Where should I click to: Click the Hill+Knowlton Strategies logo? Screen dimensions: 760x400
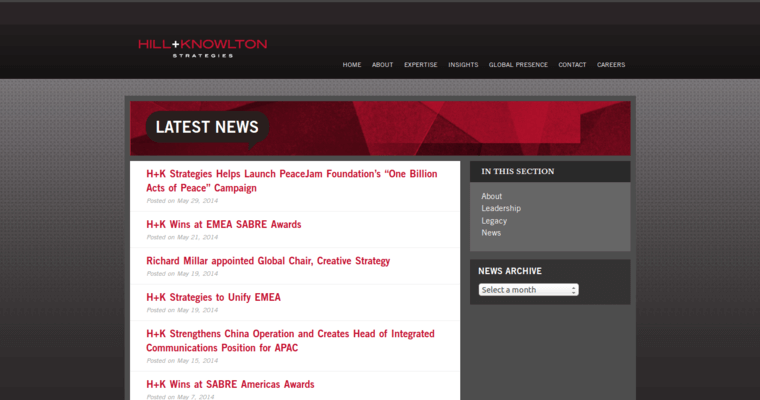[x=203, y=48]
